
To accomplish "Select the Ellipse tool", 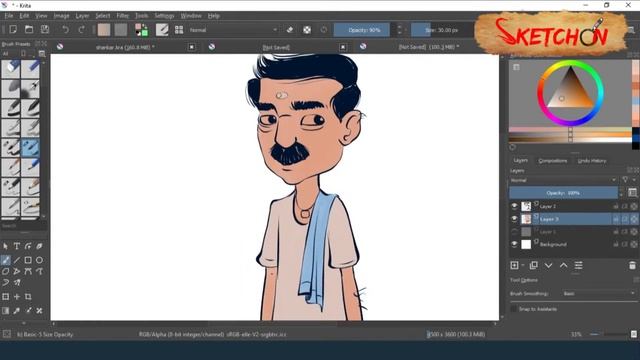I will (40, 260).
